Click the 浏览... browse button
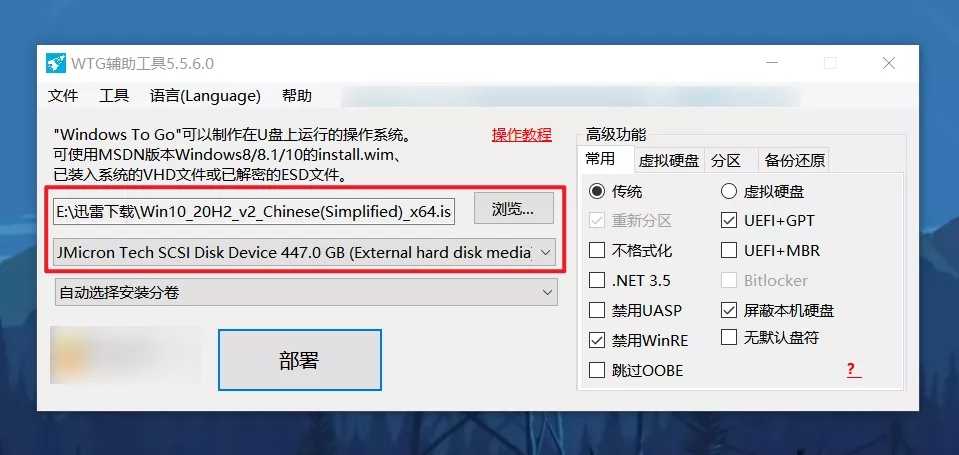959x455 pixels. (x=514, y=209)
